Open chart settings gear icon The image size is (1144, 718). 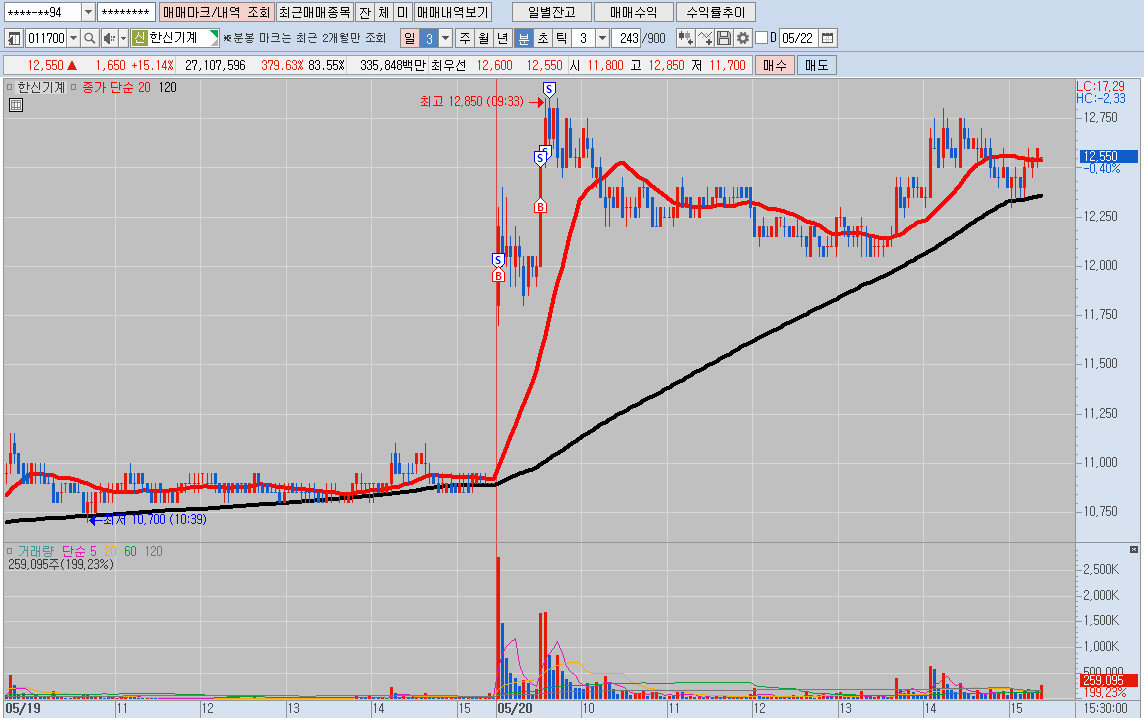[743, 38]
